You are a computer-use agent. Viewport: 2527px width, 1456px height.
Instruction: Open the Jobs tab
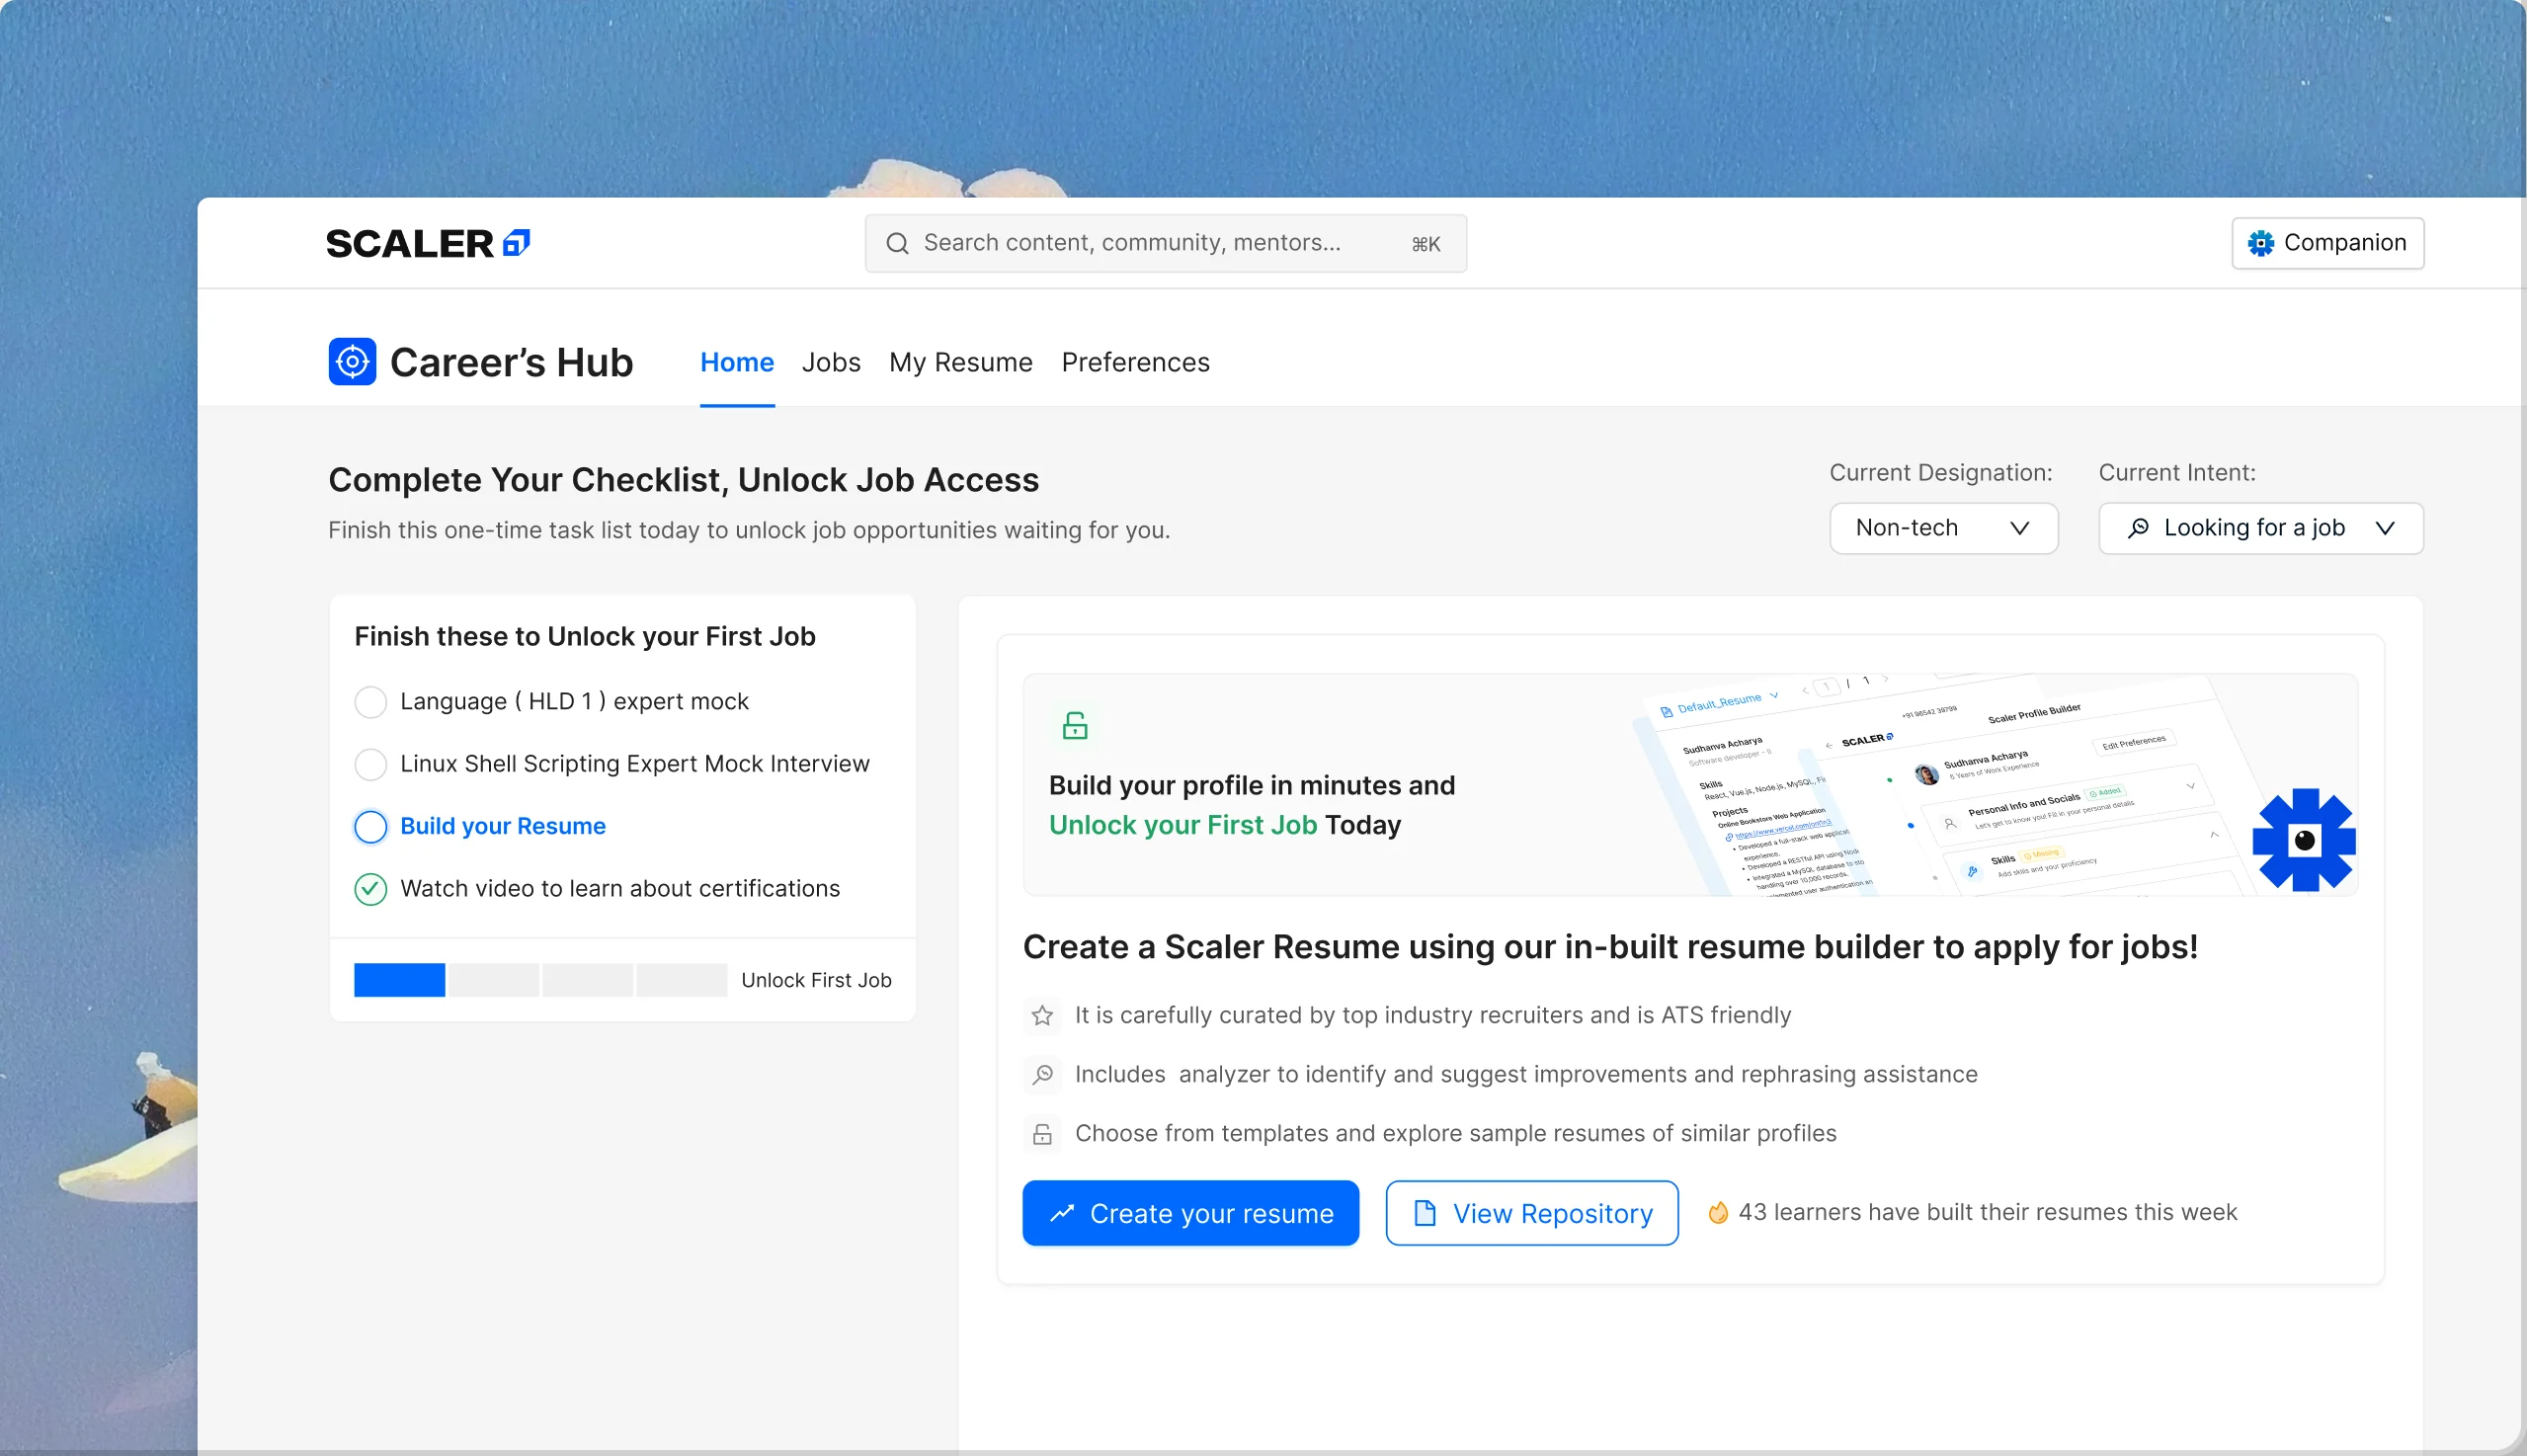(831, 362)
